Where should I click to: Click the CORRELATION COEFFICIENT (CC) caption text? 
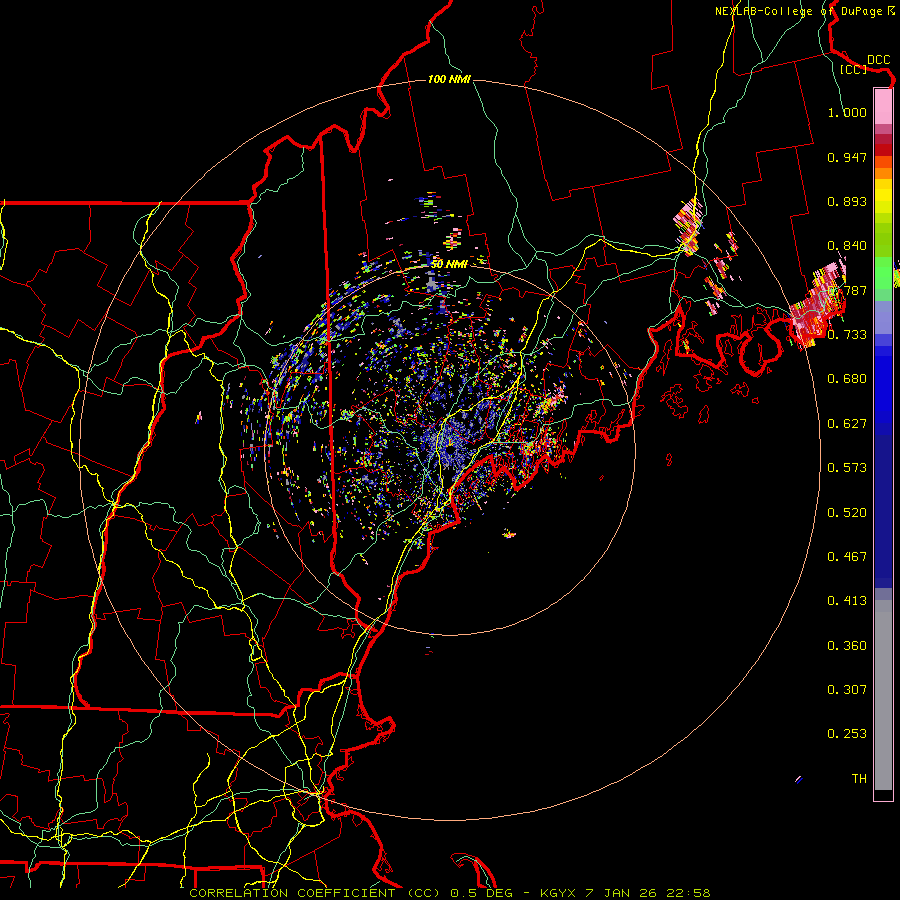pos(315,893)
